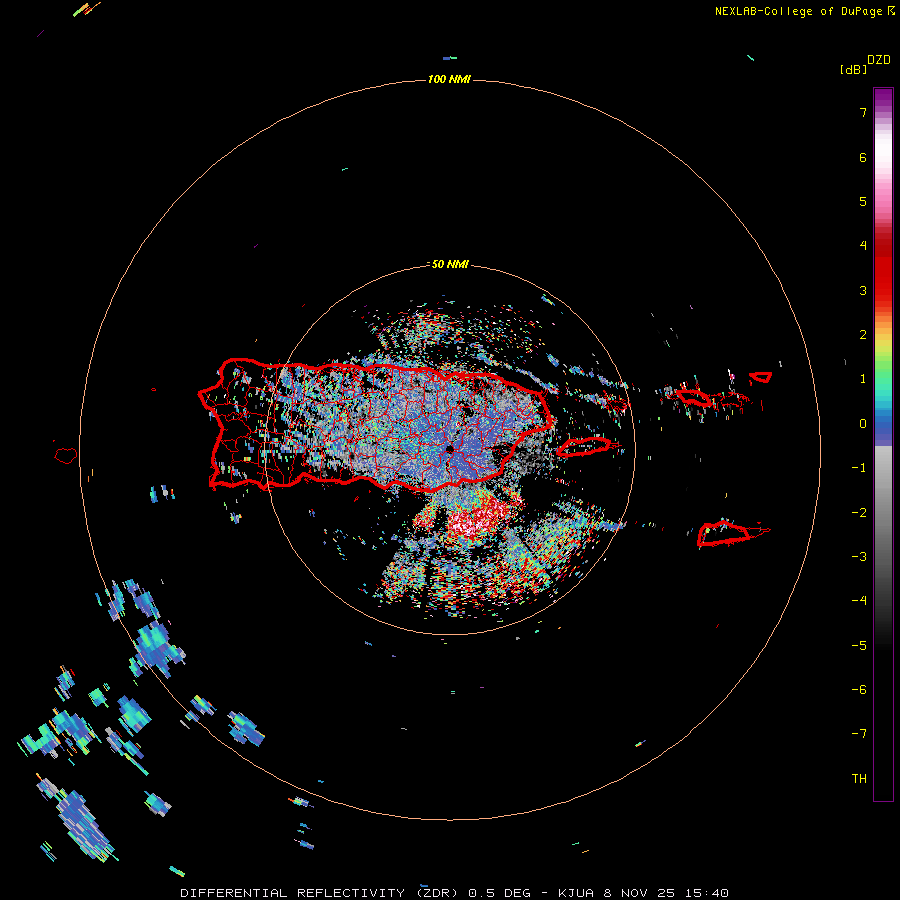Click the -1 dB tick label
The height and width of the screenshot is (900, 900).
pyautogui.click(x=859, y=468)
